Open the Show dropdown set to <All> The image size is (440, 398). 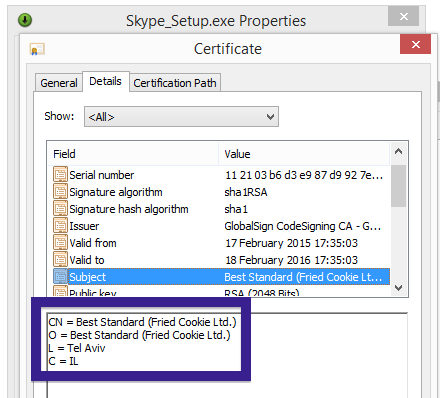[x=181, y=117]
